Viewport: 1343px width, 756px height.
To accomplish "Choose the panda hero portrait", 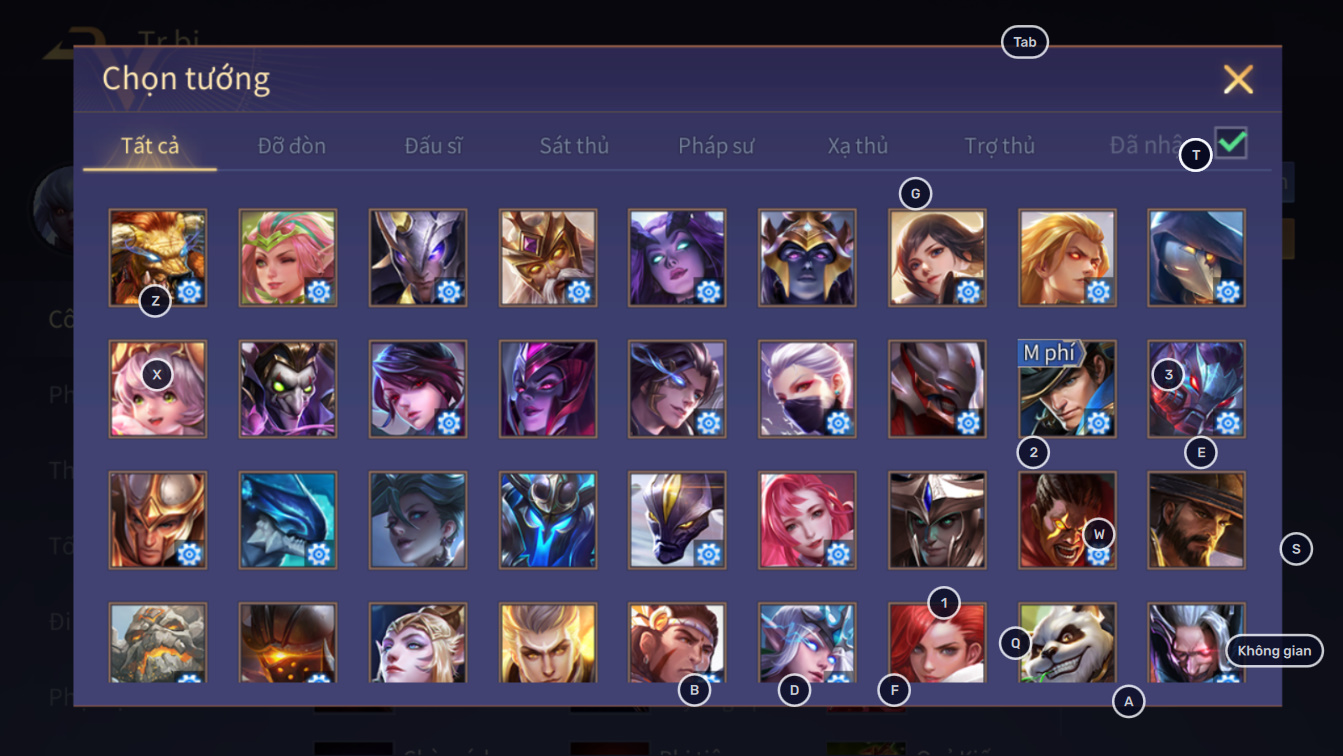I will pyautogui.click(x=1068, y=643).
